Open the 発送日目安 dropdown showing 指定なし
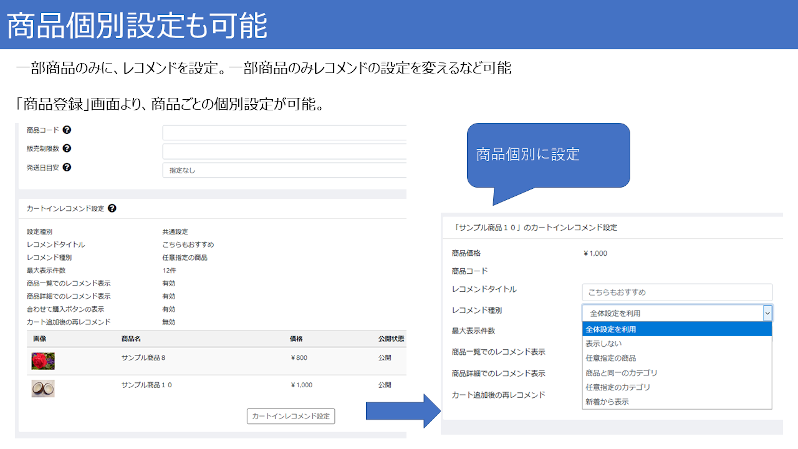Screen dimensions: 798x449 point(284,170)
